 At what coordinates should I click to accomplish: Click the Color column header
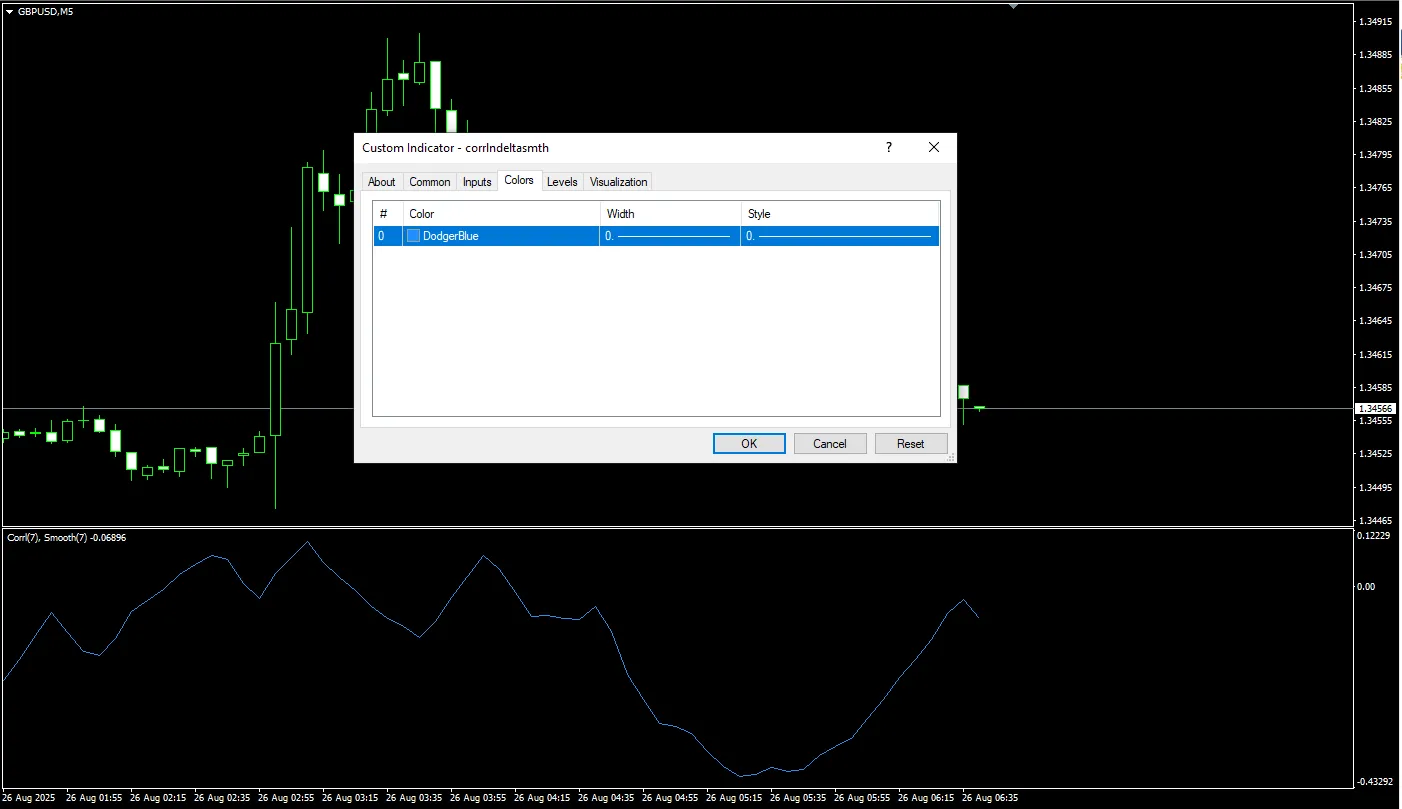point(500,213)
